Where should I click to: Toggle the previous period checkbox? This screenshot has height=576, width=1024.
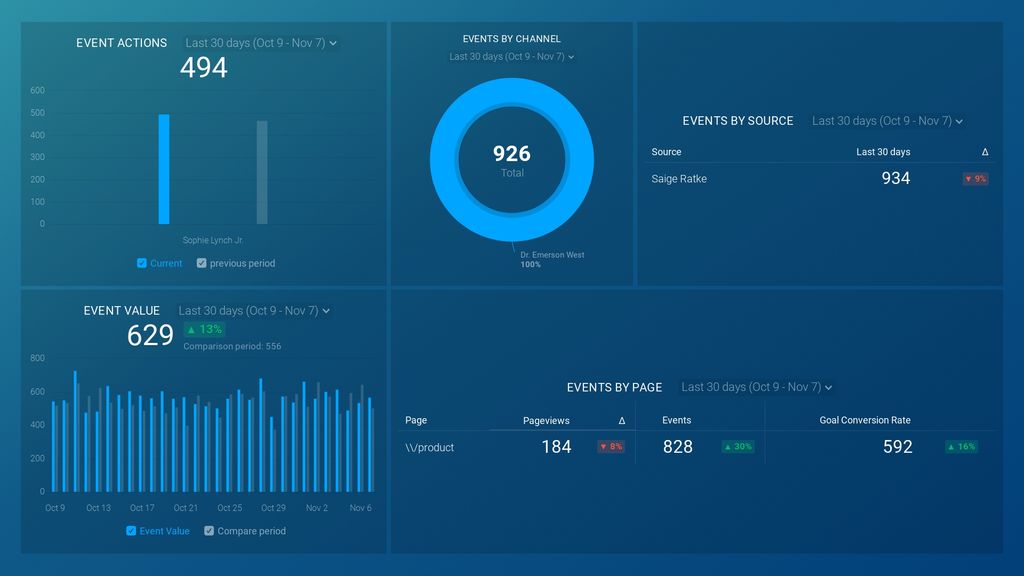(x=201, y=263)
